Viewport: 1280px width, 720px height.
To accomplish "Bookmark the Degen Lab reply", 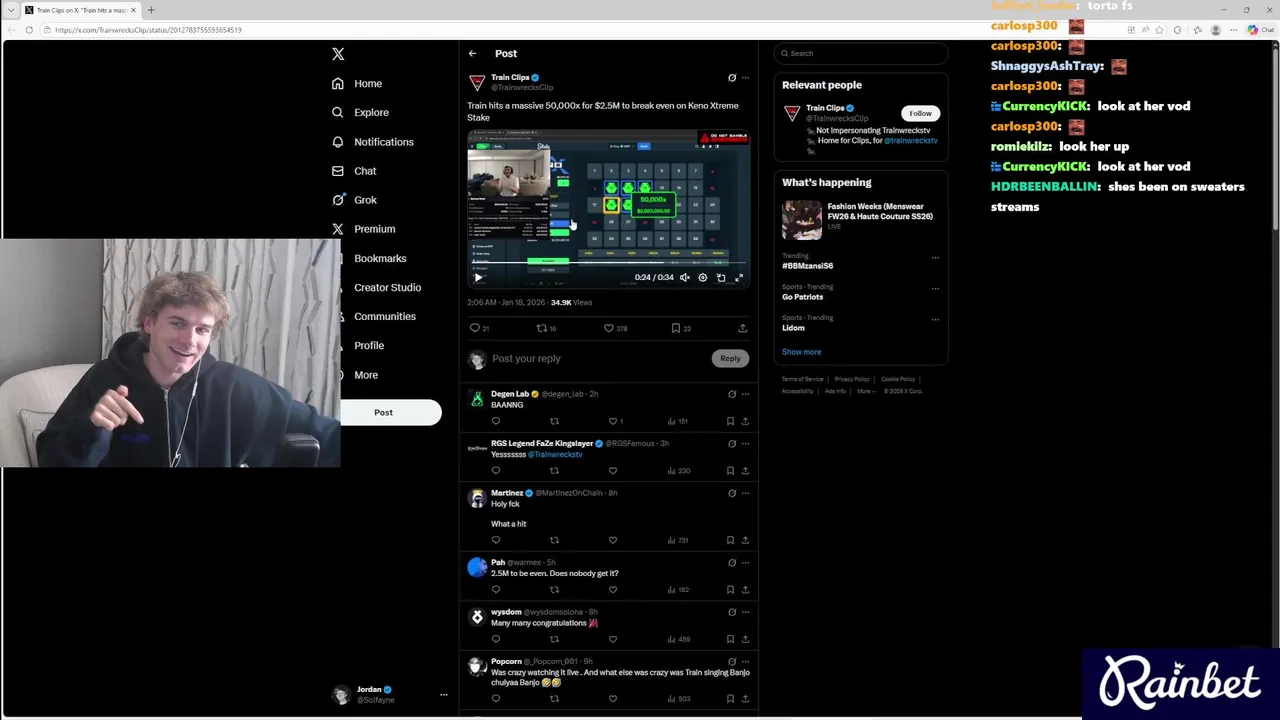I will click(x=730, y=421).
